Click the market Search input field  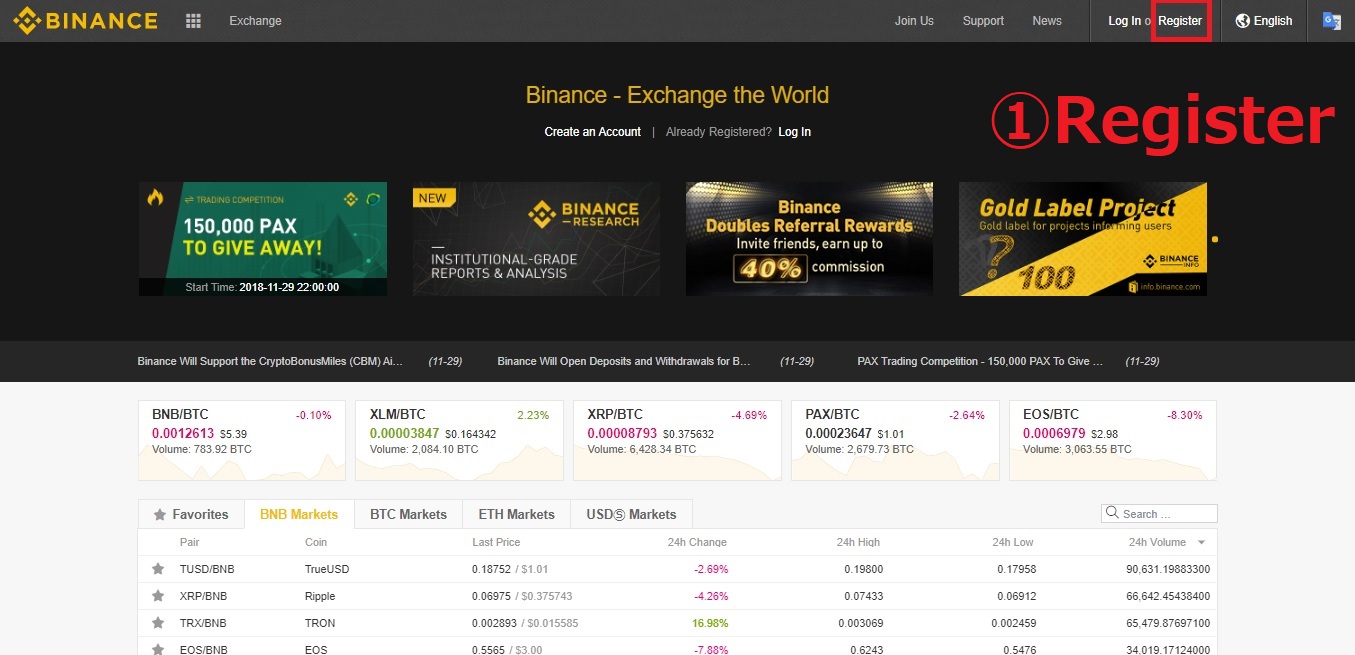pos(1159,513)
